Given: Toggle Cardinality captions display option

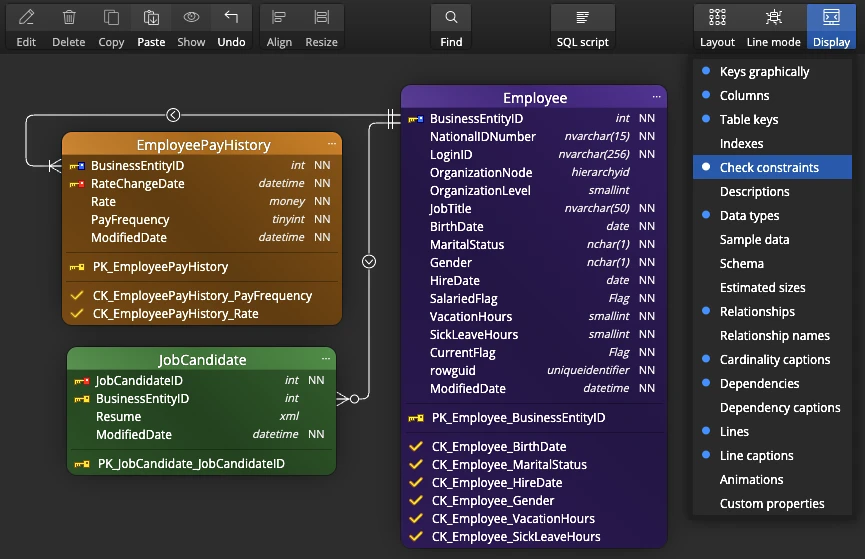Looking at the screenshot, I should pos(772,359).
